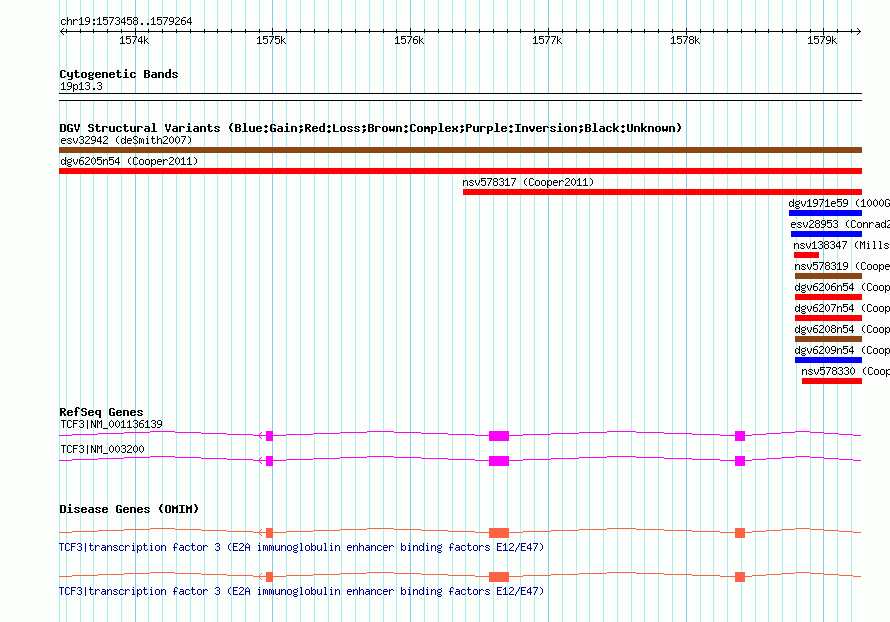Click the blue dgv6209n54 gain bar
The image size is (890, 622).
(829, 360)
